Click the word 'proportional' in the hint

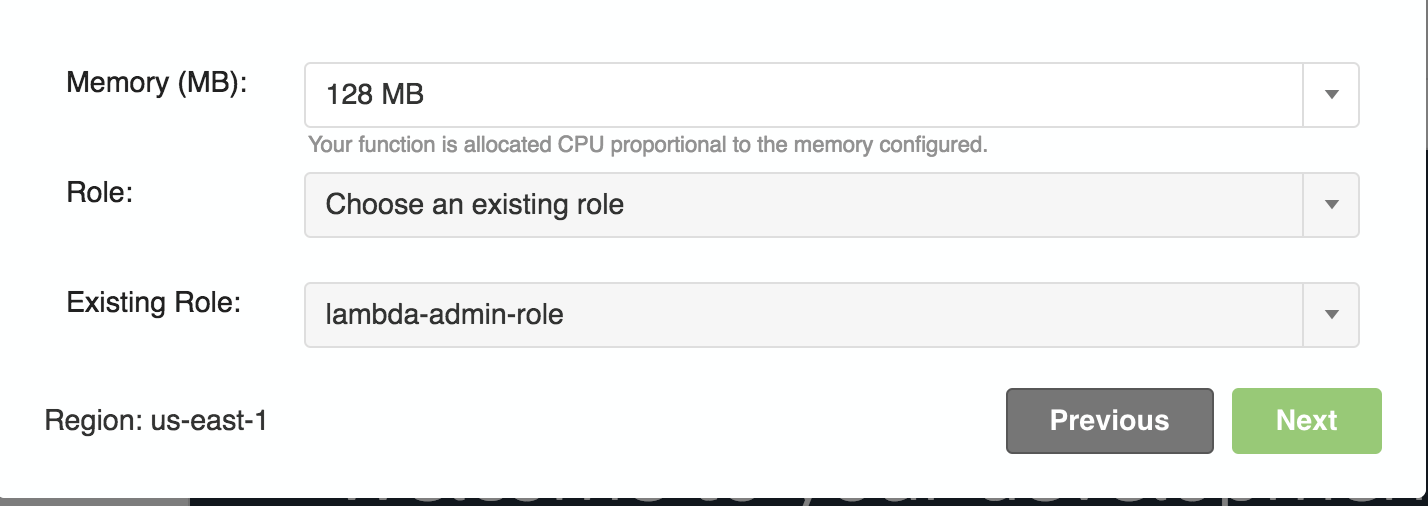tap(667, 145)
